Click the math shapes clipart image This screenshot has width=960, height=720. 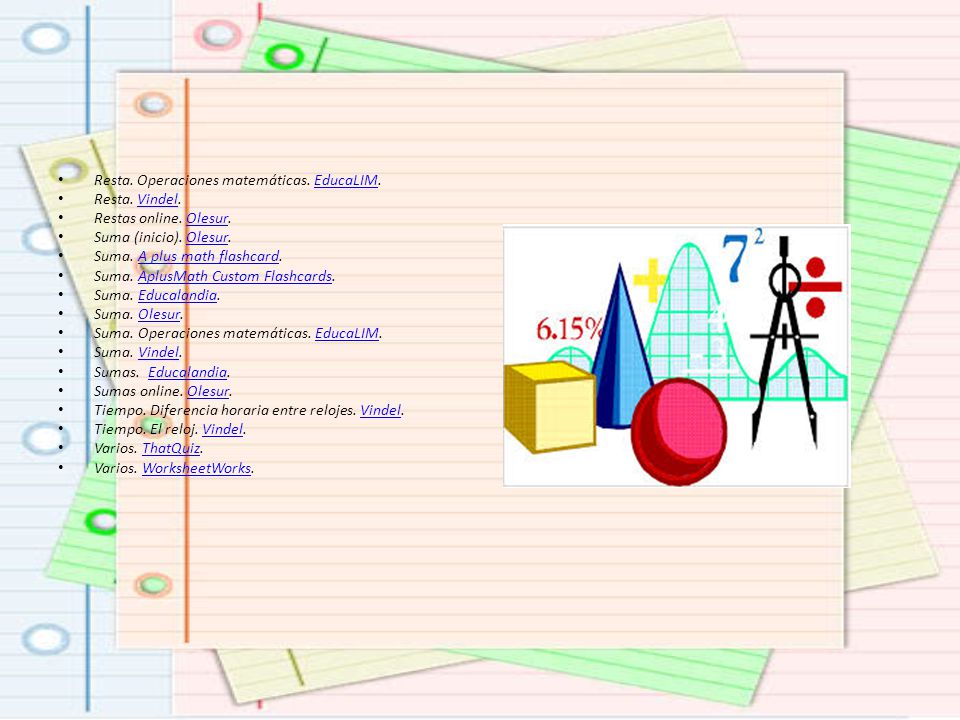click(677, 356)
